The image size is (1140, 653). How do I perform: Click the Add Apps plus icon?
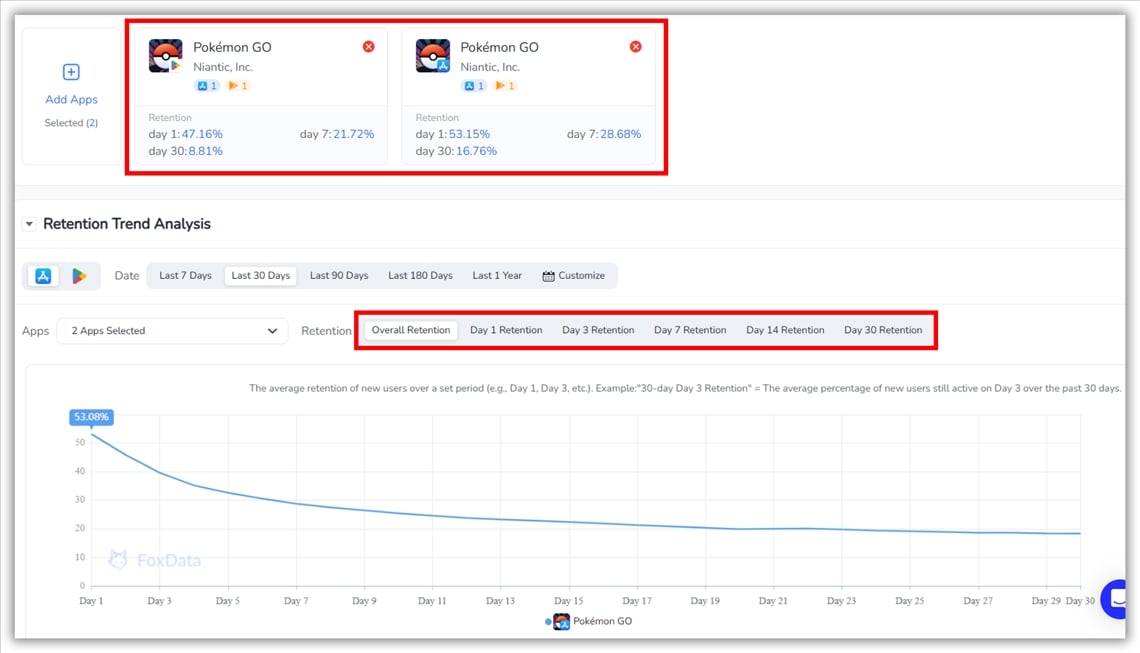click(71, 72)
